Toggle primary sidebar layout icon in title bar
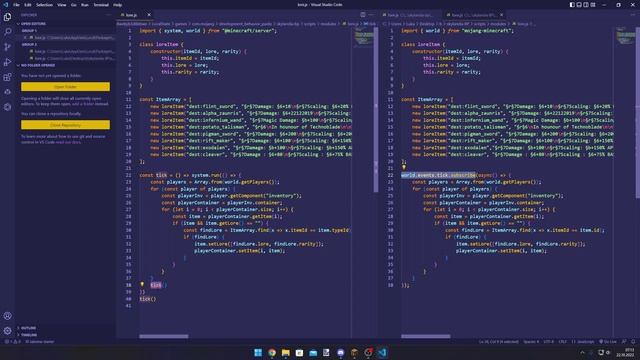Screen dimensions: 640x360 coord(572,4)
